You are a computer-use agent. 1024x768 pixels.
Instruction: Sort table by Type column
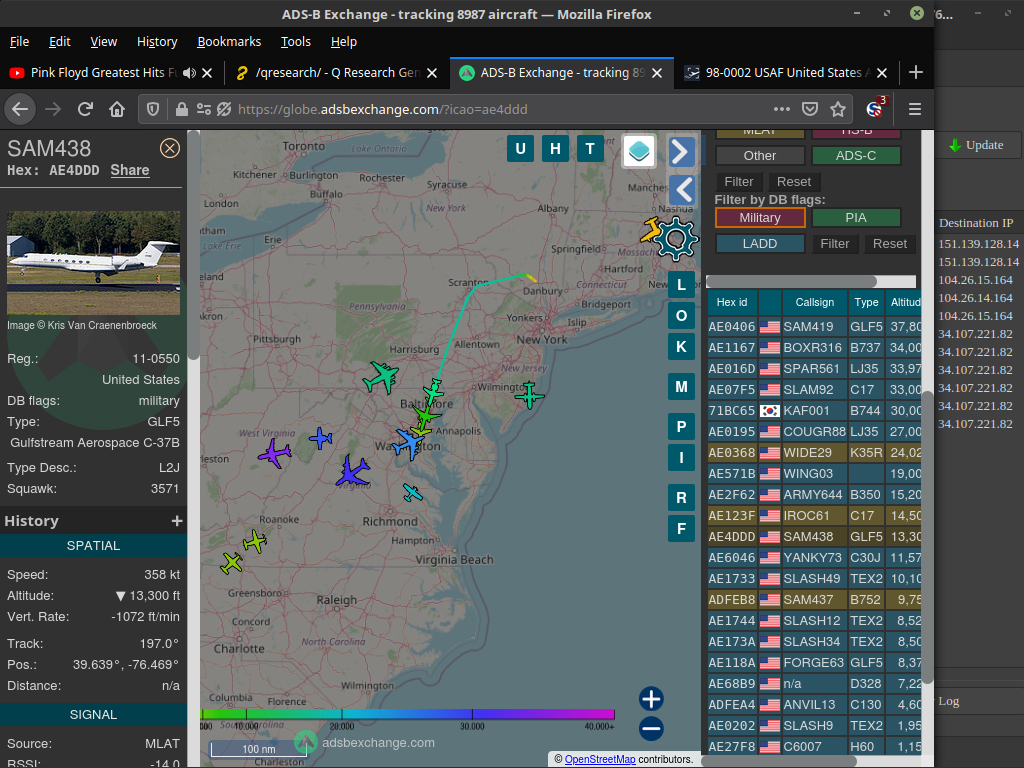point(866,302)
